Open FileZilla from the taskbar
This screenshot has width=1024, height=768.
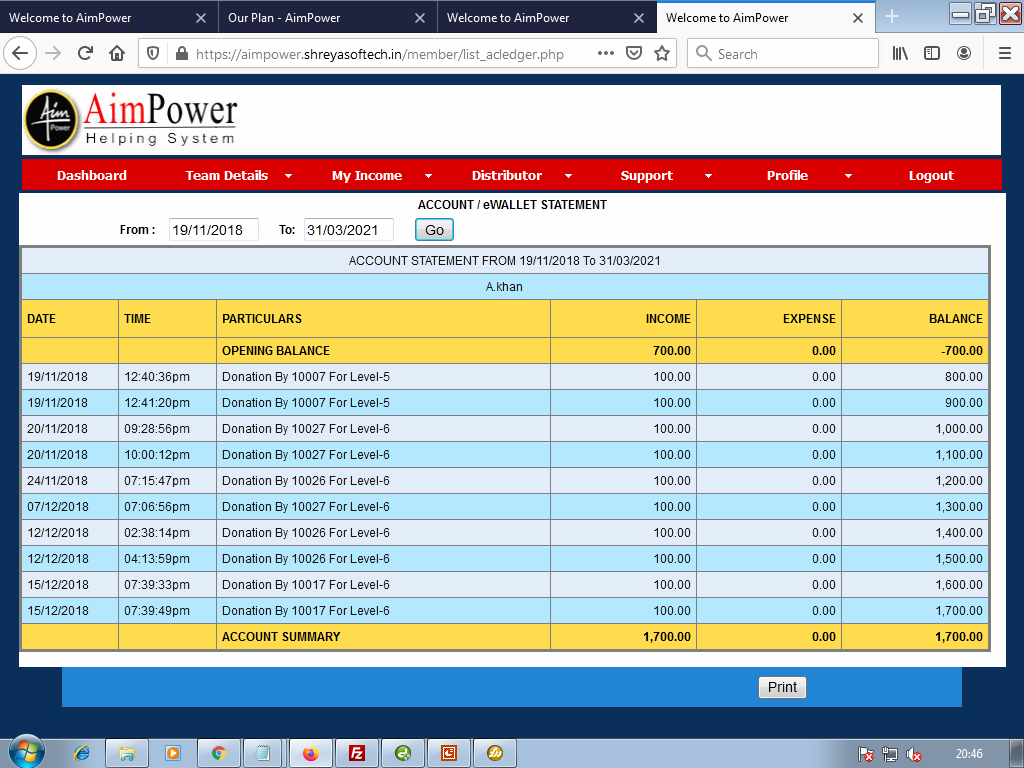(x=357, y=754)
